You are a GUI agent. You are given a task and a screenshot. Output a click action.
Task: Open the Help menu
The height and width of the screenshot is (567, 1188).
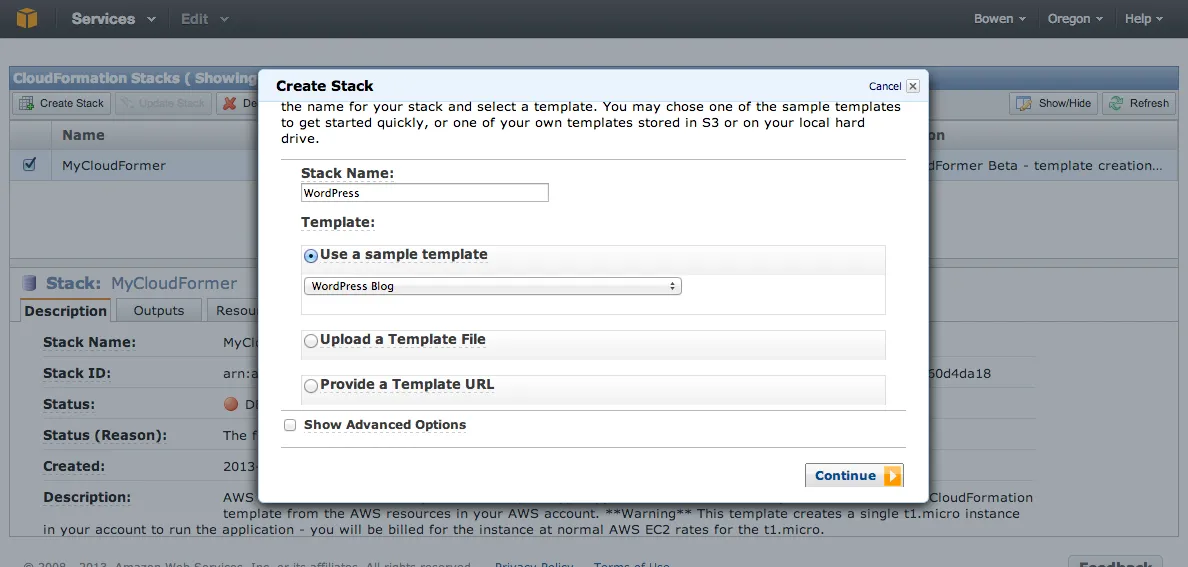[1143, 19]
